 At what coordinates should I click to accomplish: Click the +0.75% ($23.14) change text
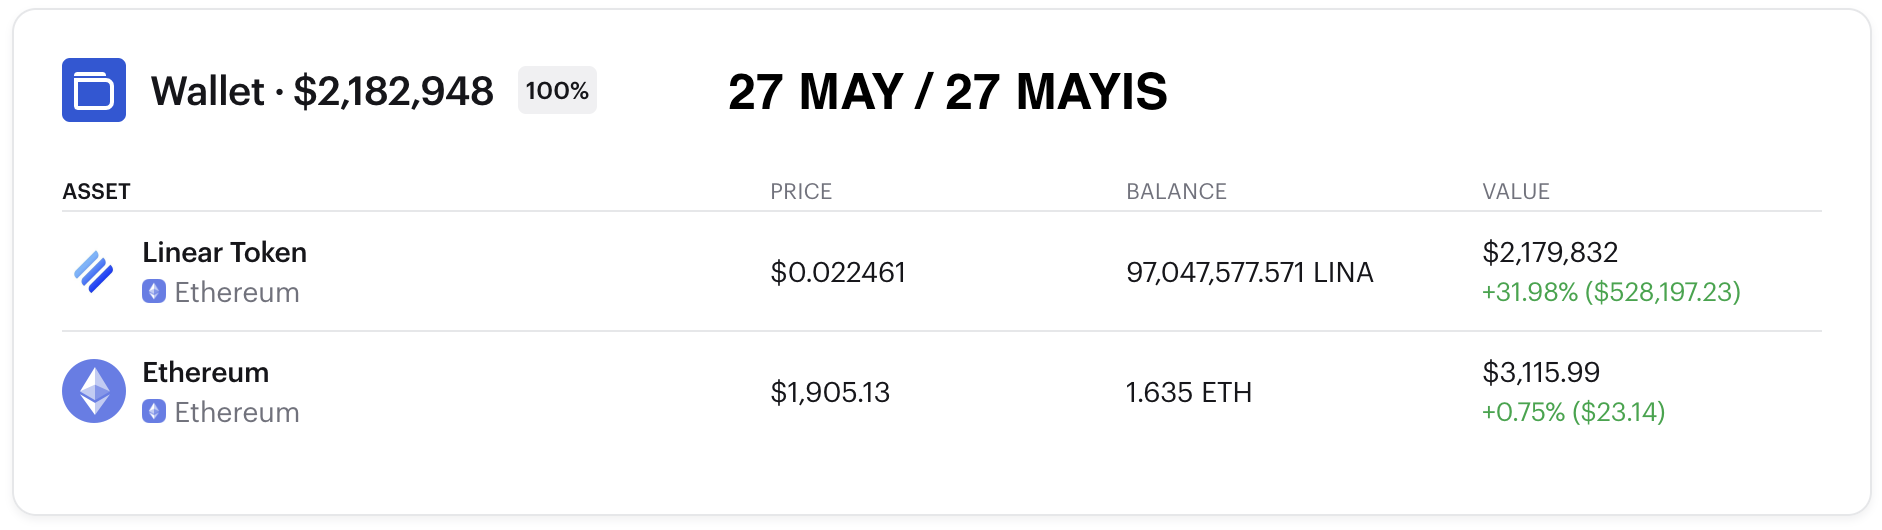tap(1573, 412)
